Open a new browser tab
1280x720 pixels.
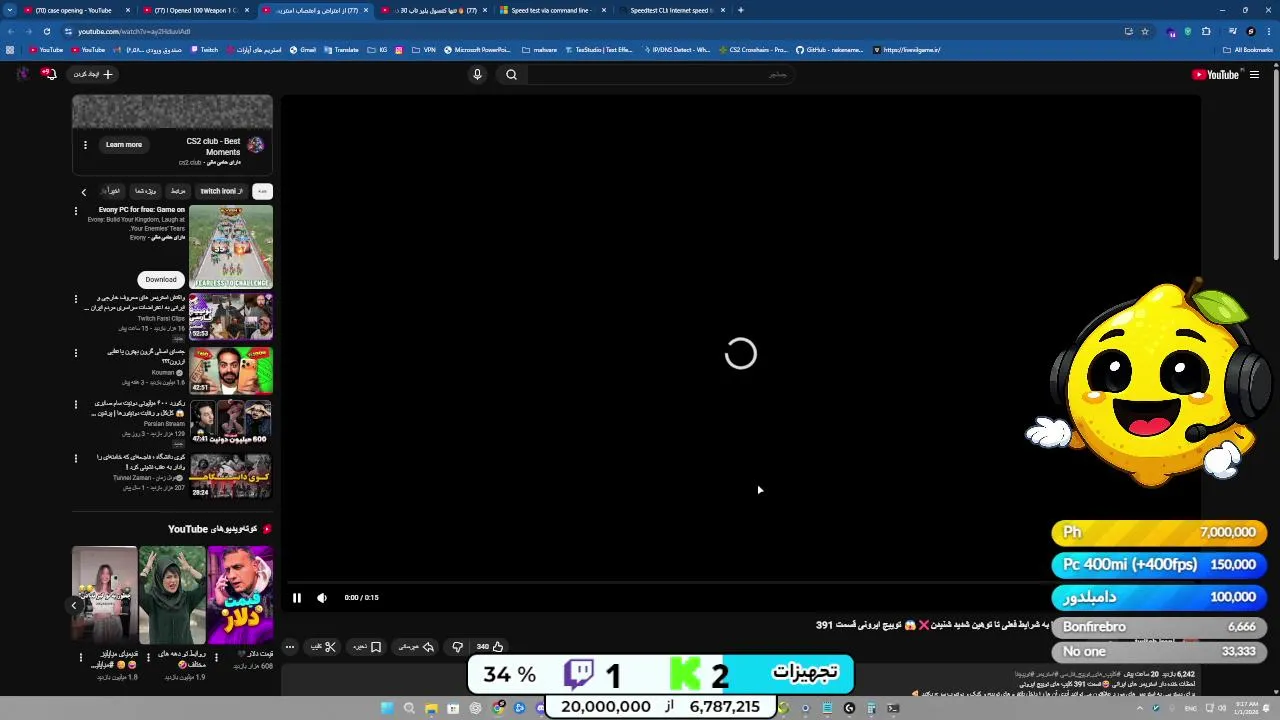tap(740, 10)
